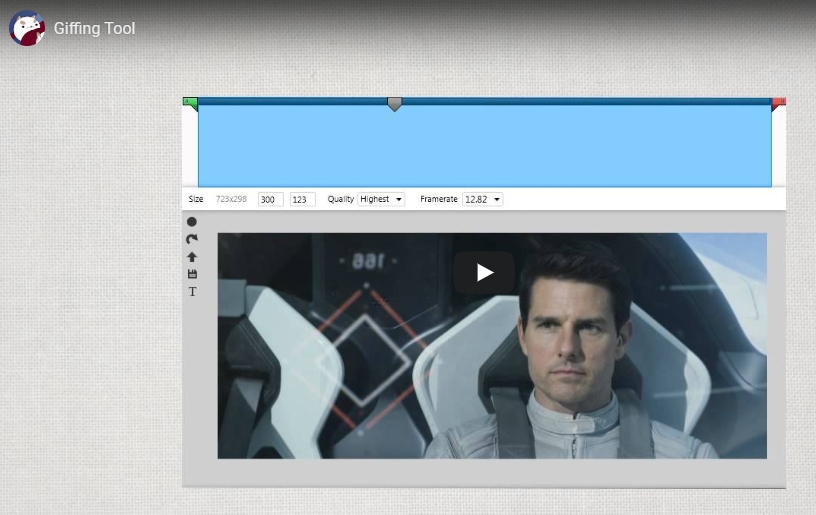Open the Quality dropdown
816x515 pixels.
tap(381, 200)
